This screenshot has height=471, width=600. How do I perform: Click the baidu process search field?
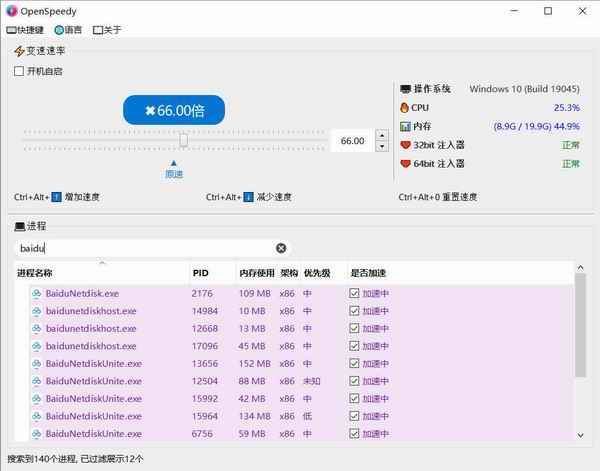click(x=145, y=248)
